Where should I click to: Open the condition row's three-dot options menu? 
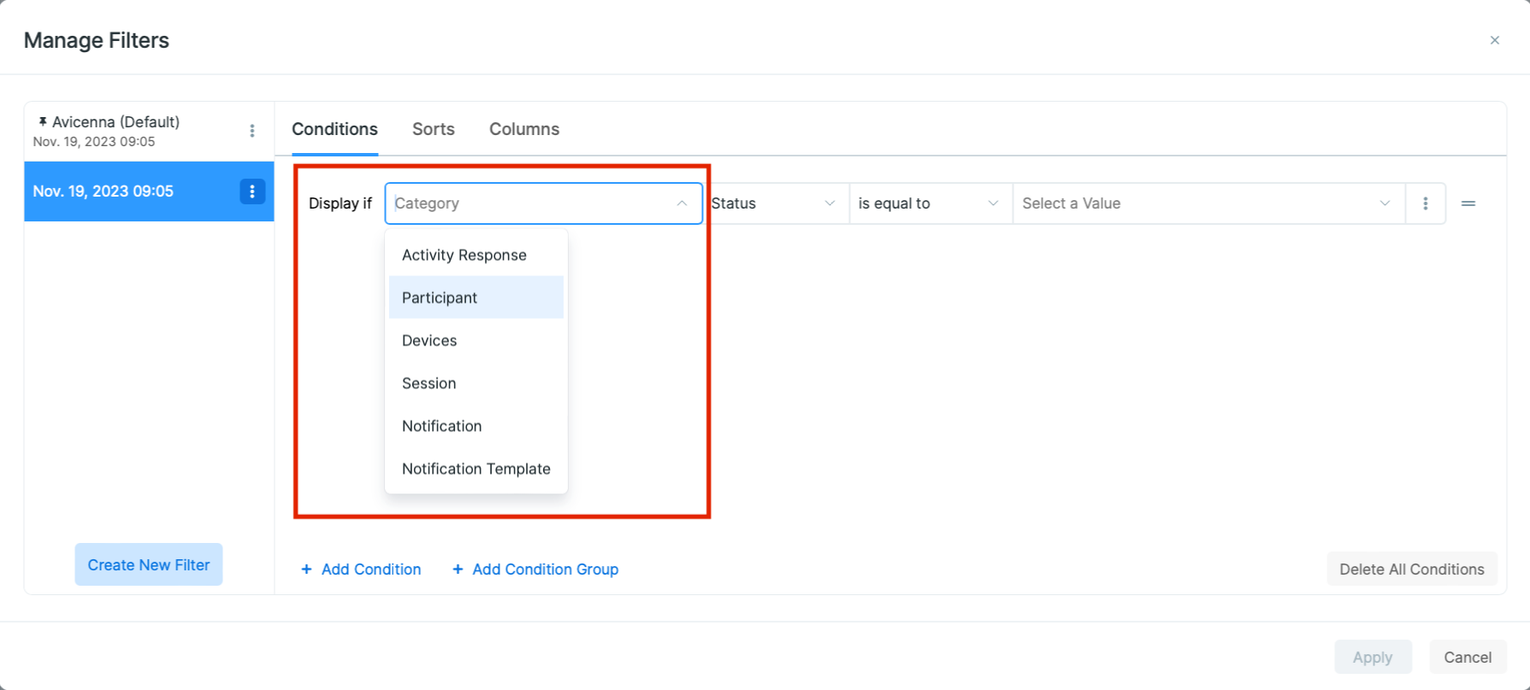click(1425, 203)
